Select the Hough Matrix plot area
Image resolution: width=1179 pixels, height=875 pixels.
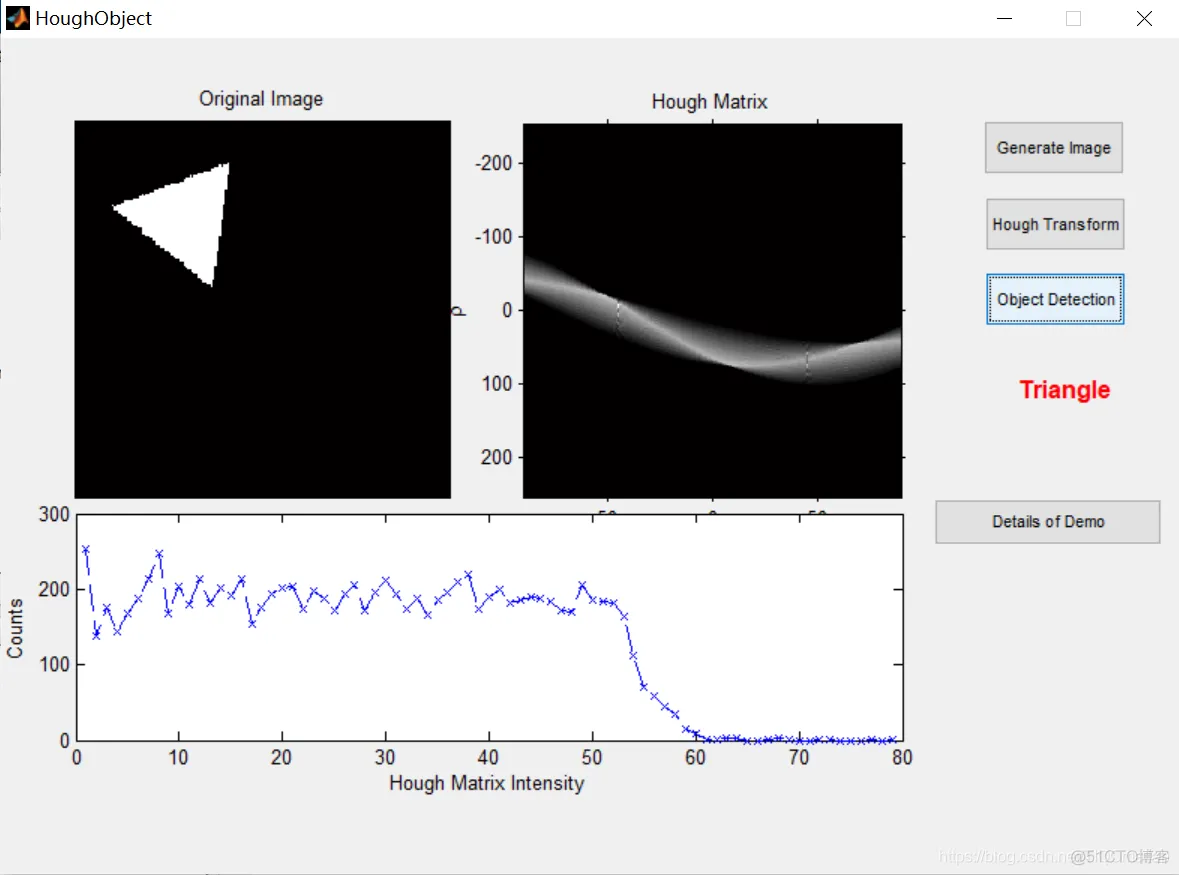[710, 310]
